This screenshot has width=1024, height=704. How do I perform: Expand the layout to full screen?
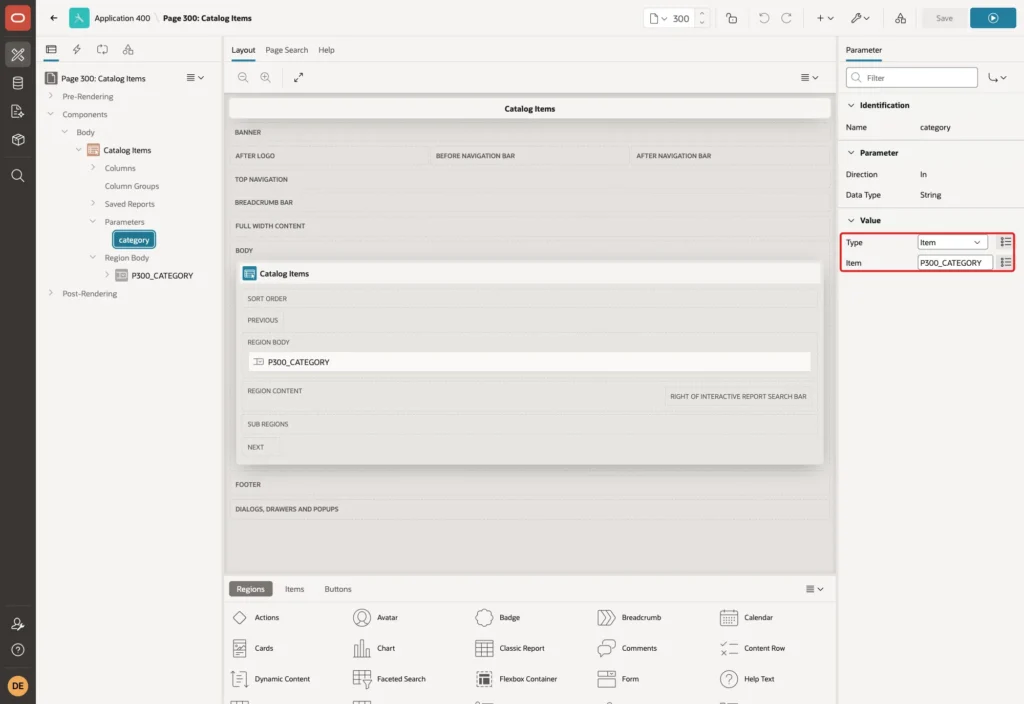click(298, 77)
